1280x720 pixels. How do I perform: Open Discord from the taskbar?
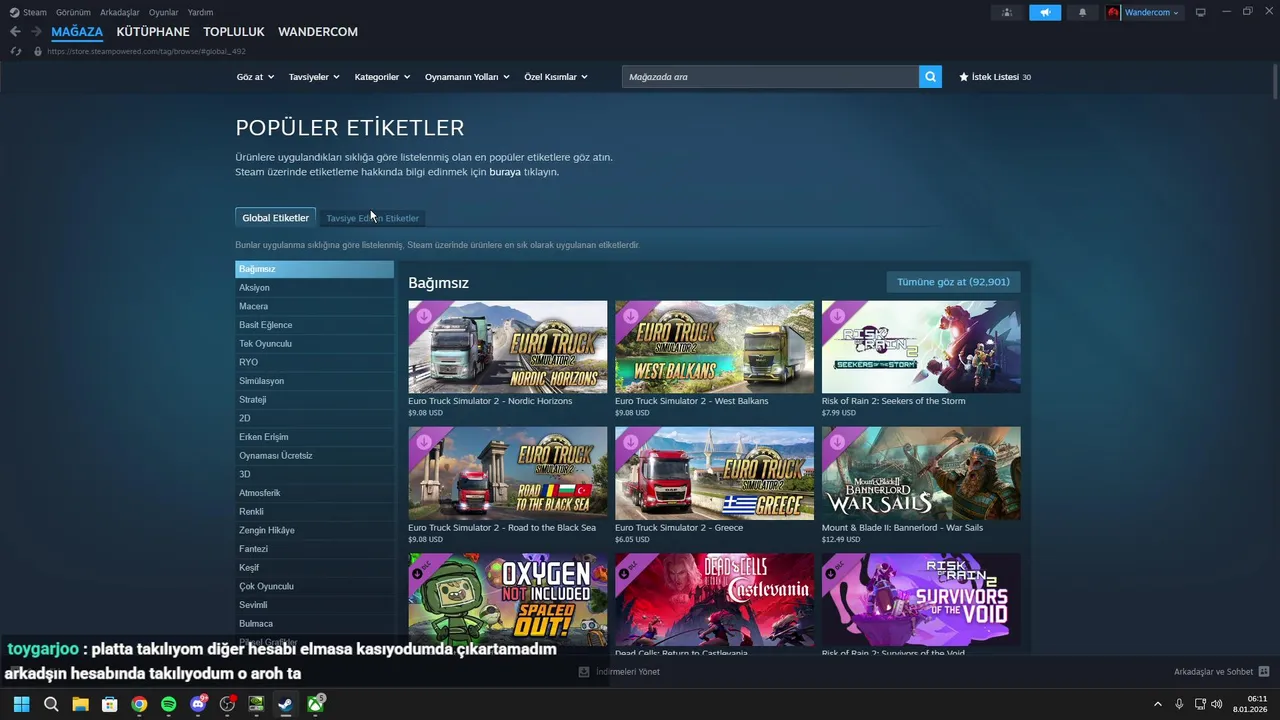click(198, 704)
